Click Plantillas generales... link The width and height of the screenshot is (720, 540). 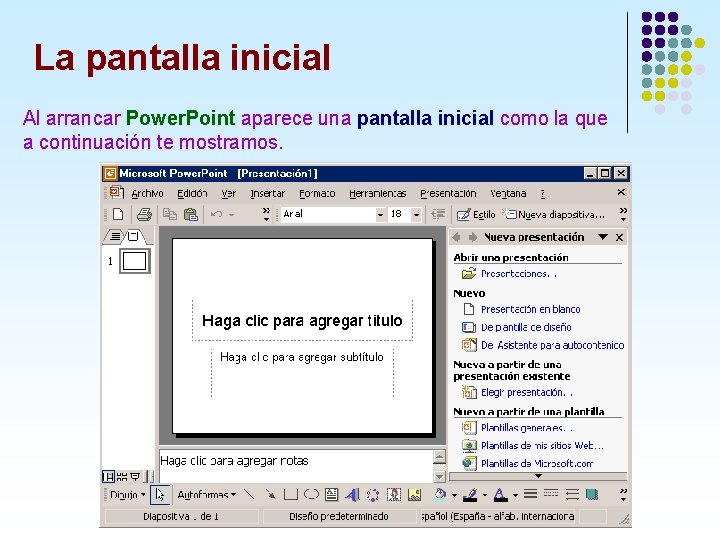527,428
